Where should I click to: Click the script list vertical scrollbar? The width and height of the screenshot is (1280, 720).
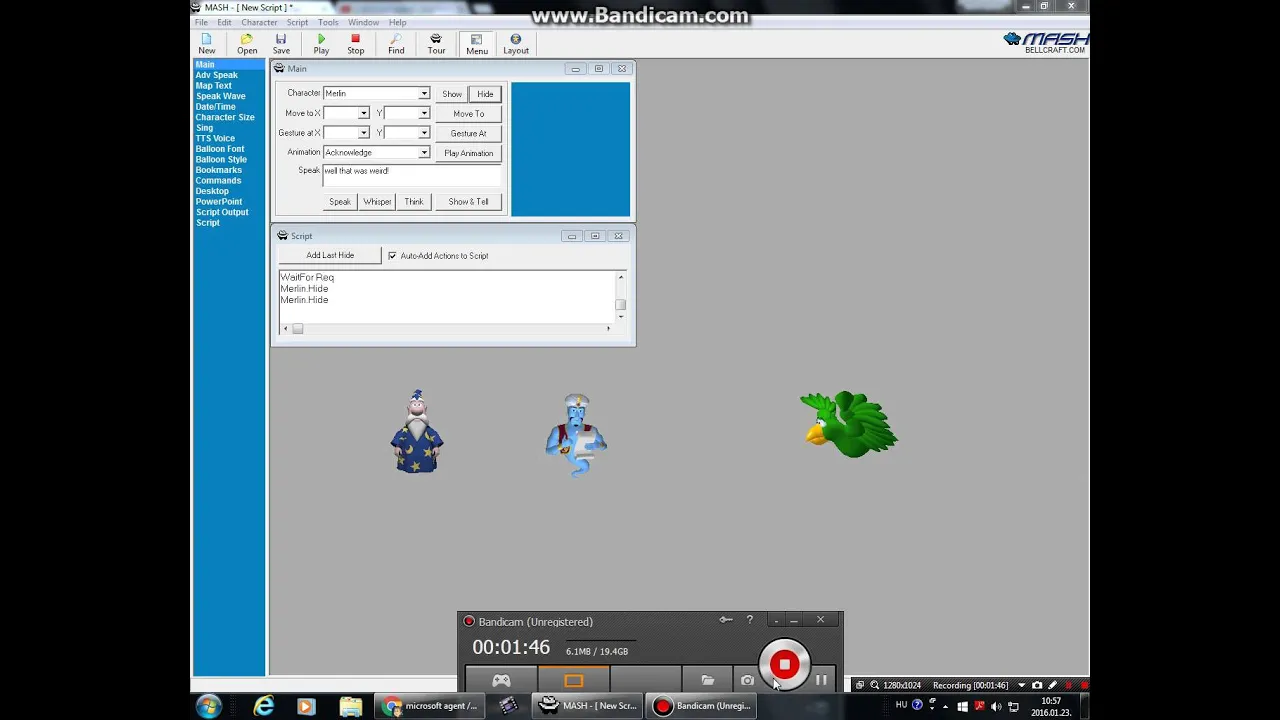coord(621,297)
